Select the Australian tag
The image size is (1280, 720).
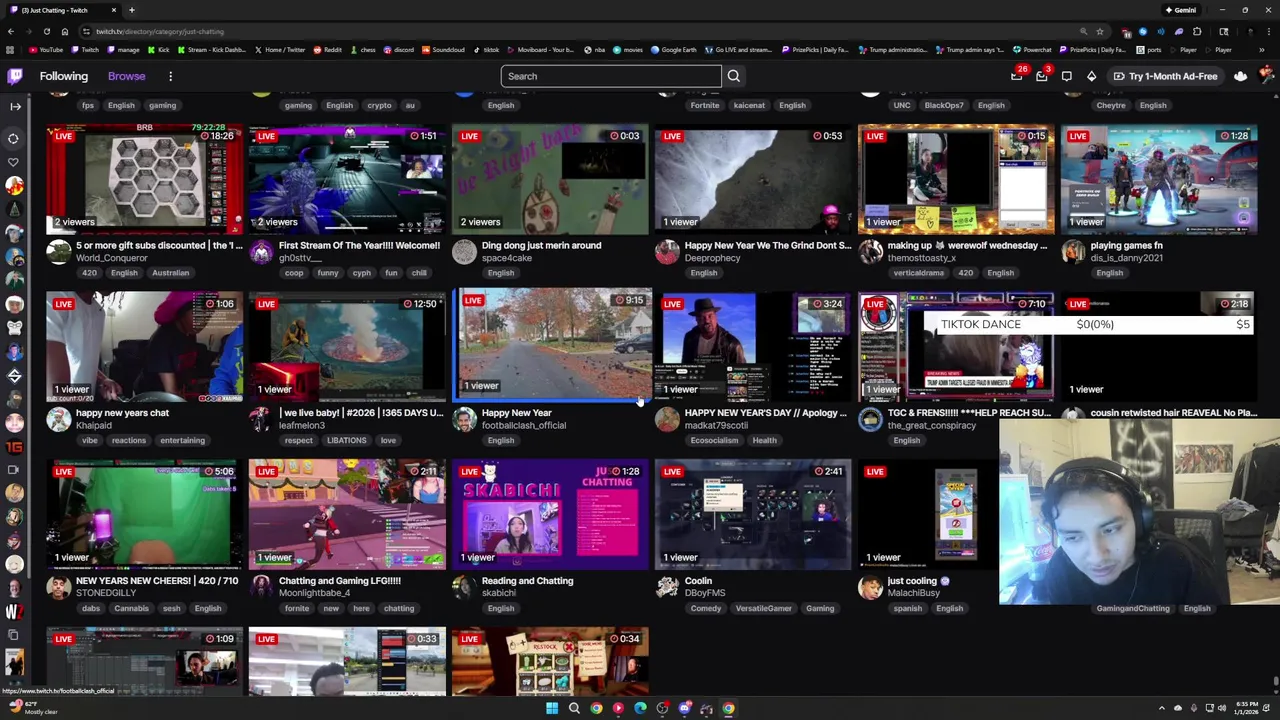[x=170, y=273]
